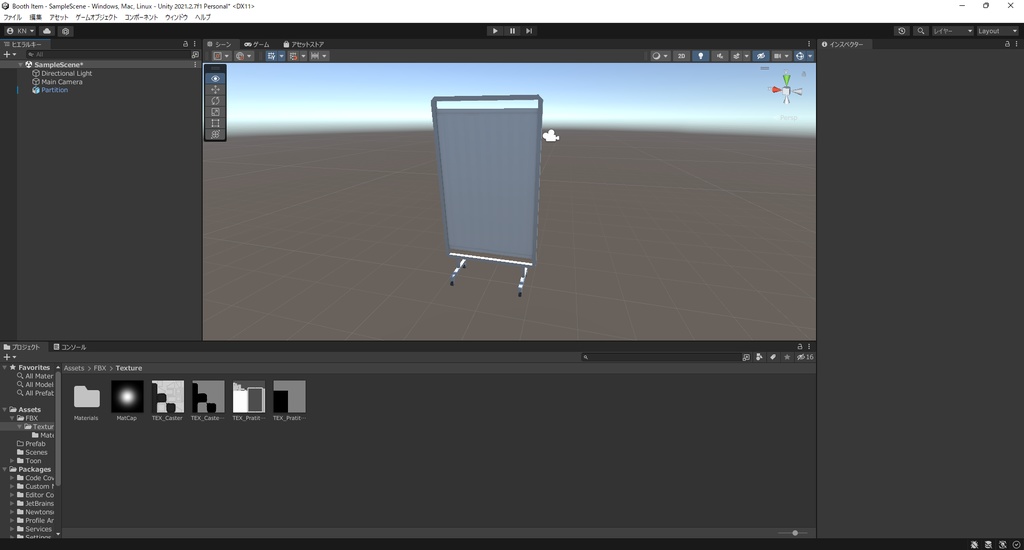Open hierarchy search-in-window icon
The image size is (1024, 550).
tap(195, 55)
